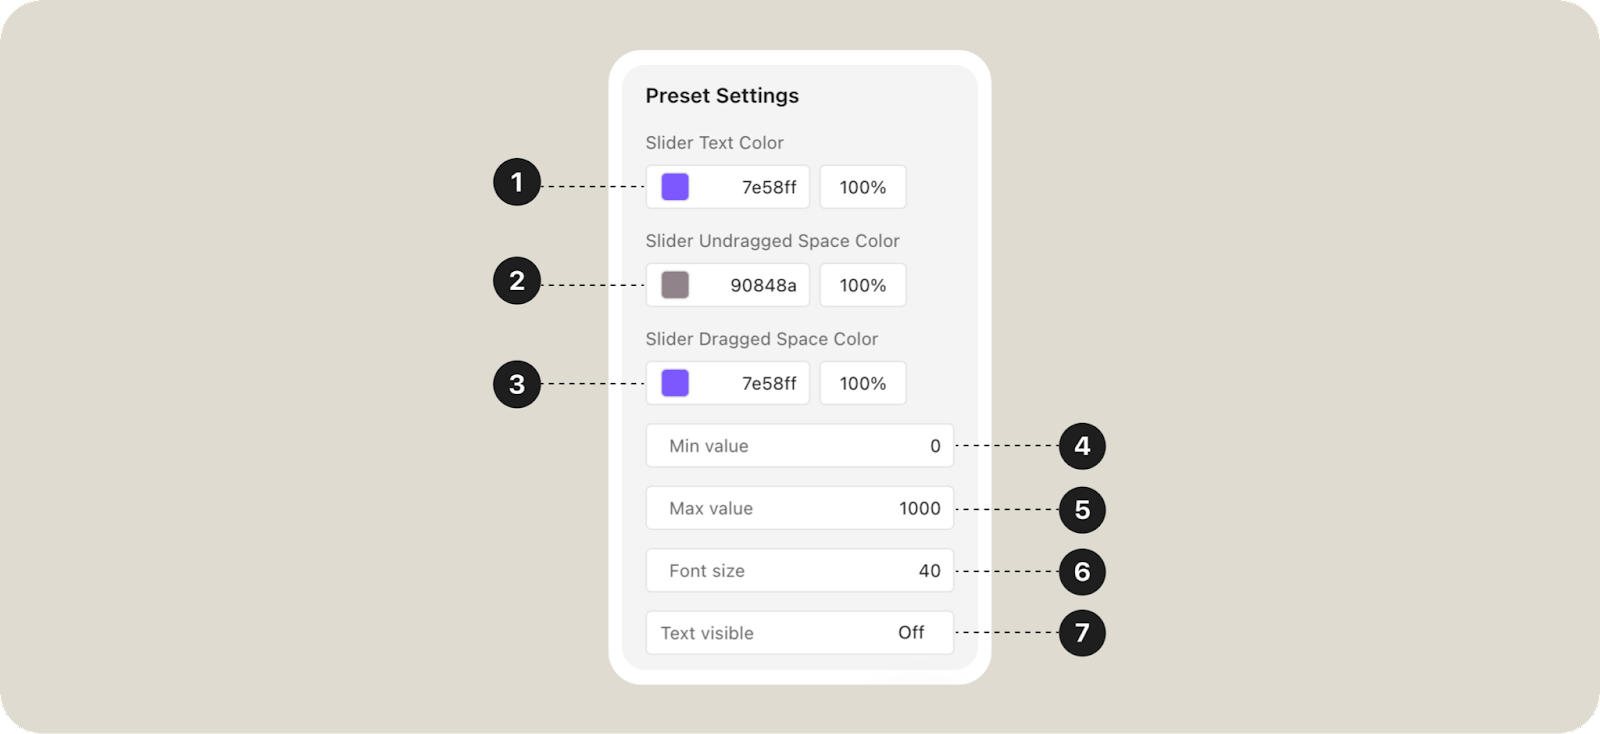Viewport: 1600px width, 734px height.
Task: Click the number 6 annotation marker
Action: 1082,572
